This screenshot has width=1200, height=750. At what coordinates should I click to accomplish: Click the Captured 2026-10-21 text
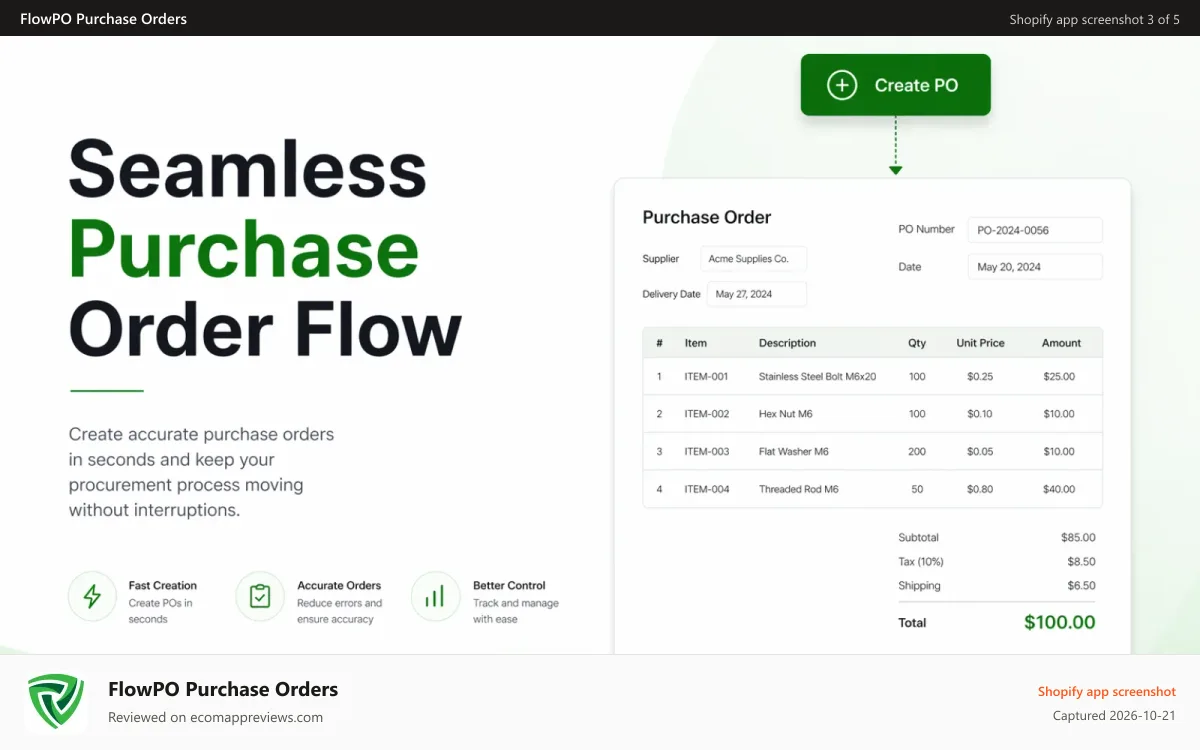tap(1114, 716)
